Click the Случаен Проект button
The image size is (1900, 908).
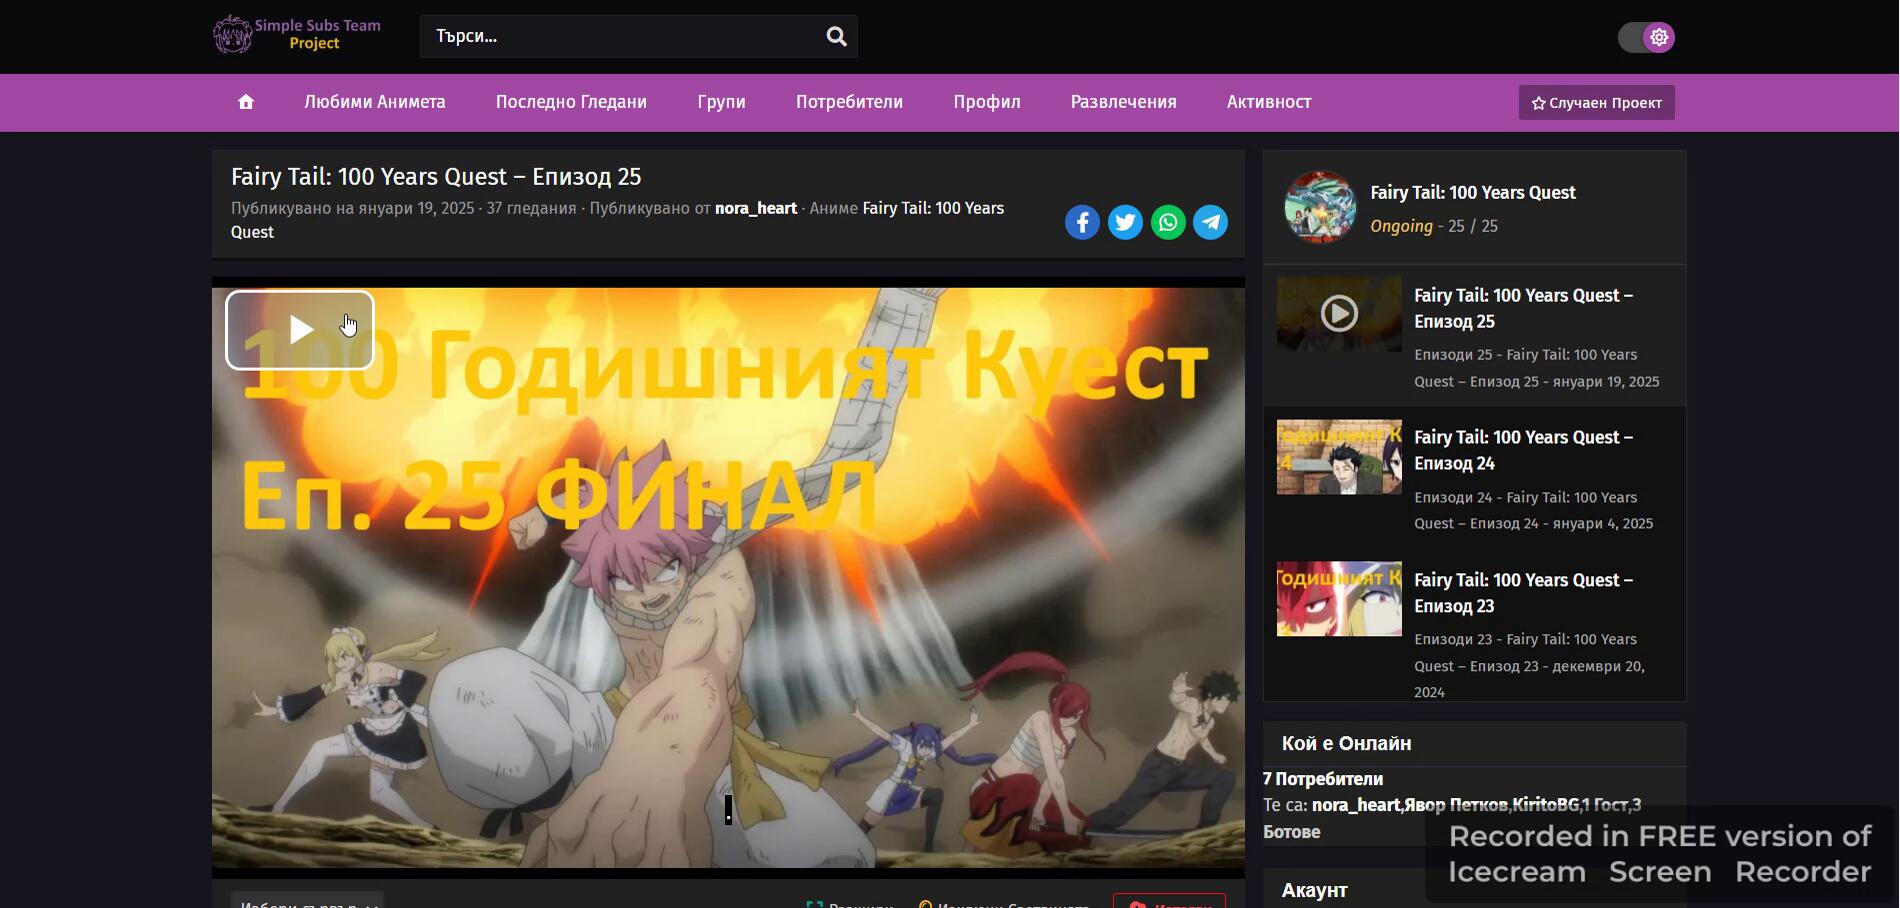click(1596, 103)
